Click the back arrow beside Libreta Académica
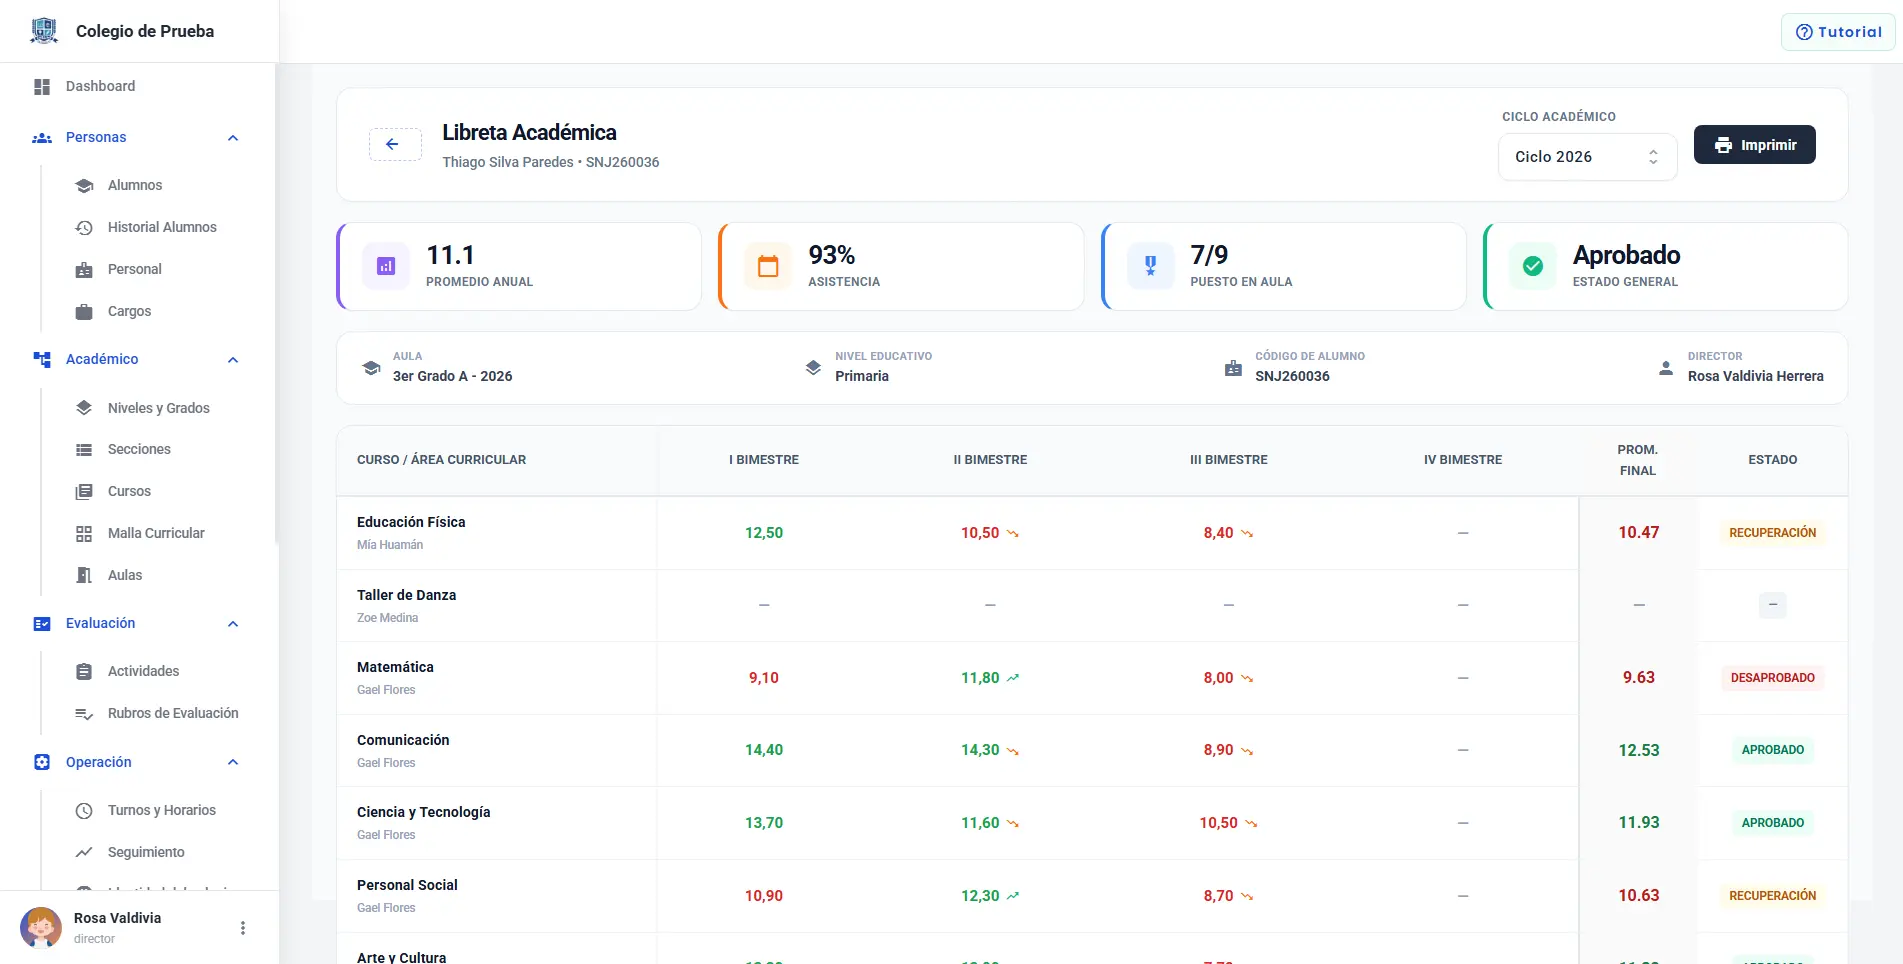The height and width of the screenshot is (964, 1903). (x=395, y=145)
